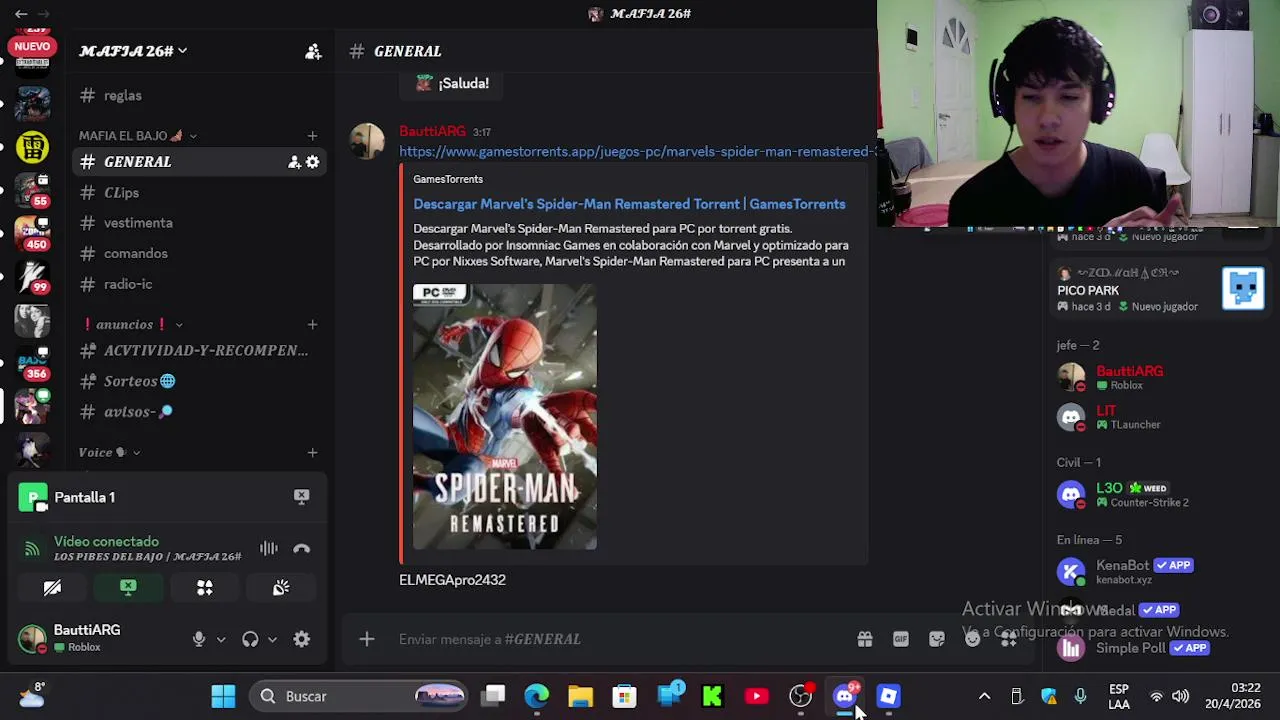Open the radio-ic channel
Viewport: 1280px width, 720px height.
[199, 284]
